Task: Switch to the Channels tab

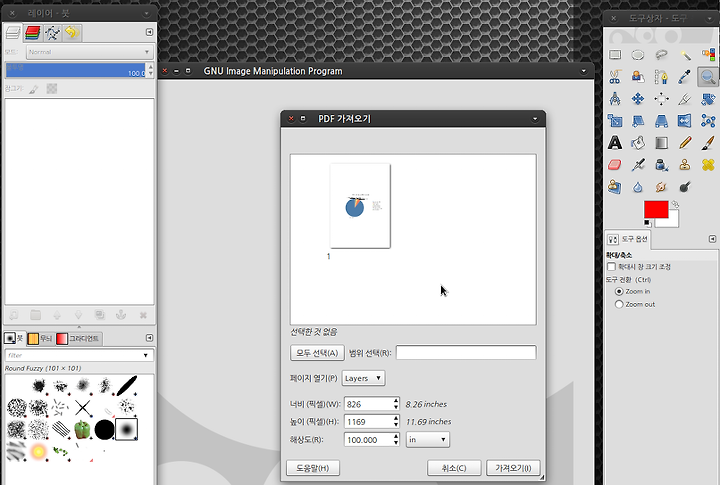Action: 33,33
